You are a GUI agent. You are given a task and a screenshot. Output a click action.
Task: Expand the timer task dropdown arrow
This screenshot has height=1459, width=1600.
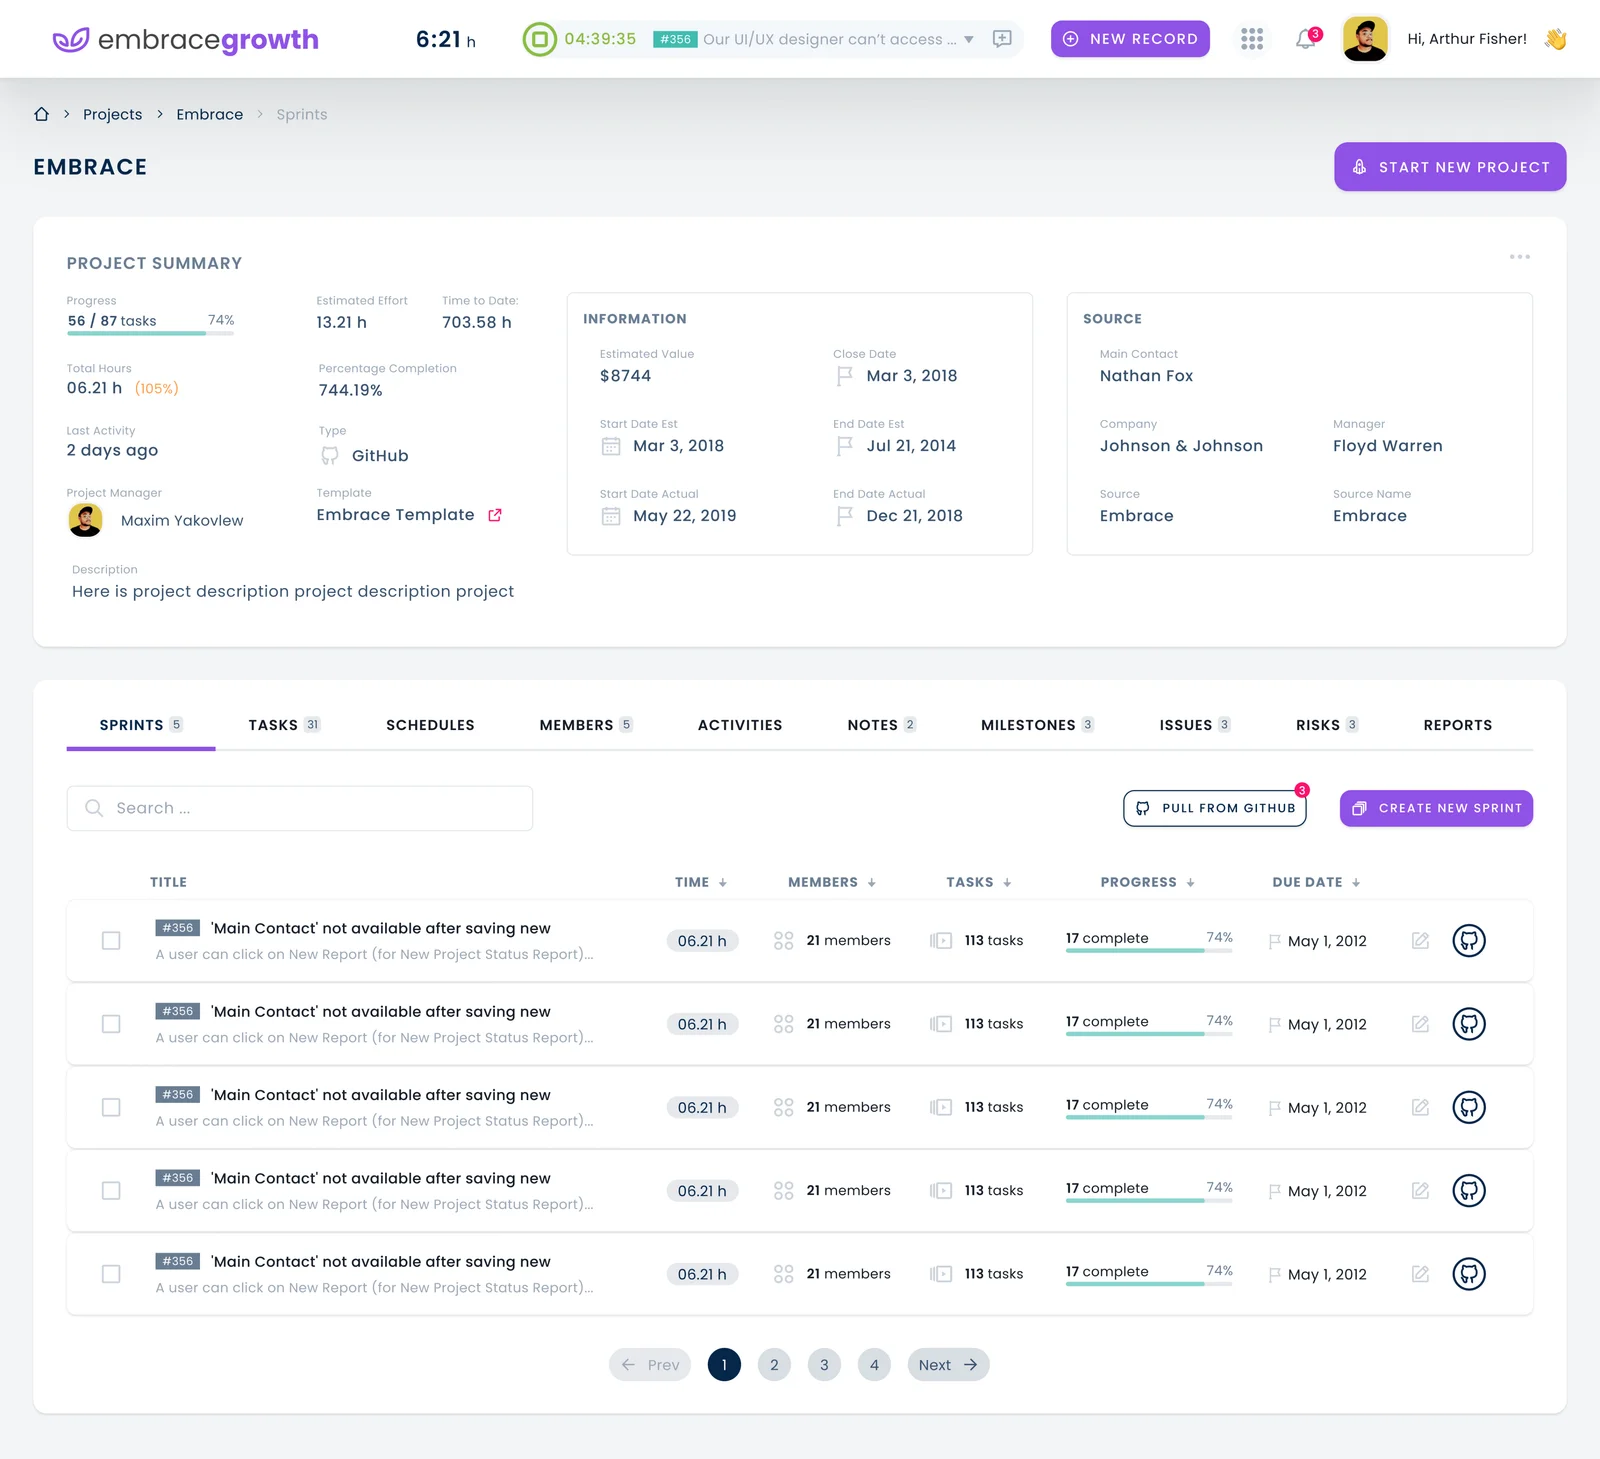(969, 39)
